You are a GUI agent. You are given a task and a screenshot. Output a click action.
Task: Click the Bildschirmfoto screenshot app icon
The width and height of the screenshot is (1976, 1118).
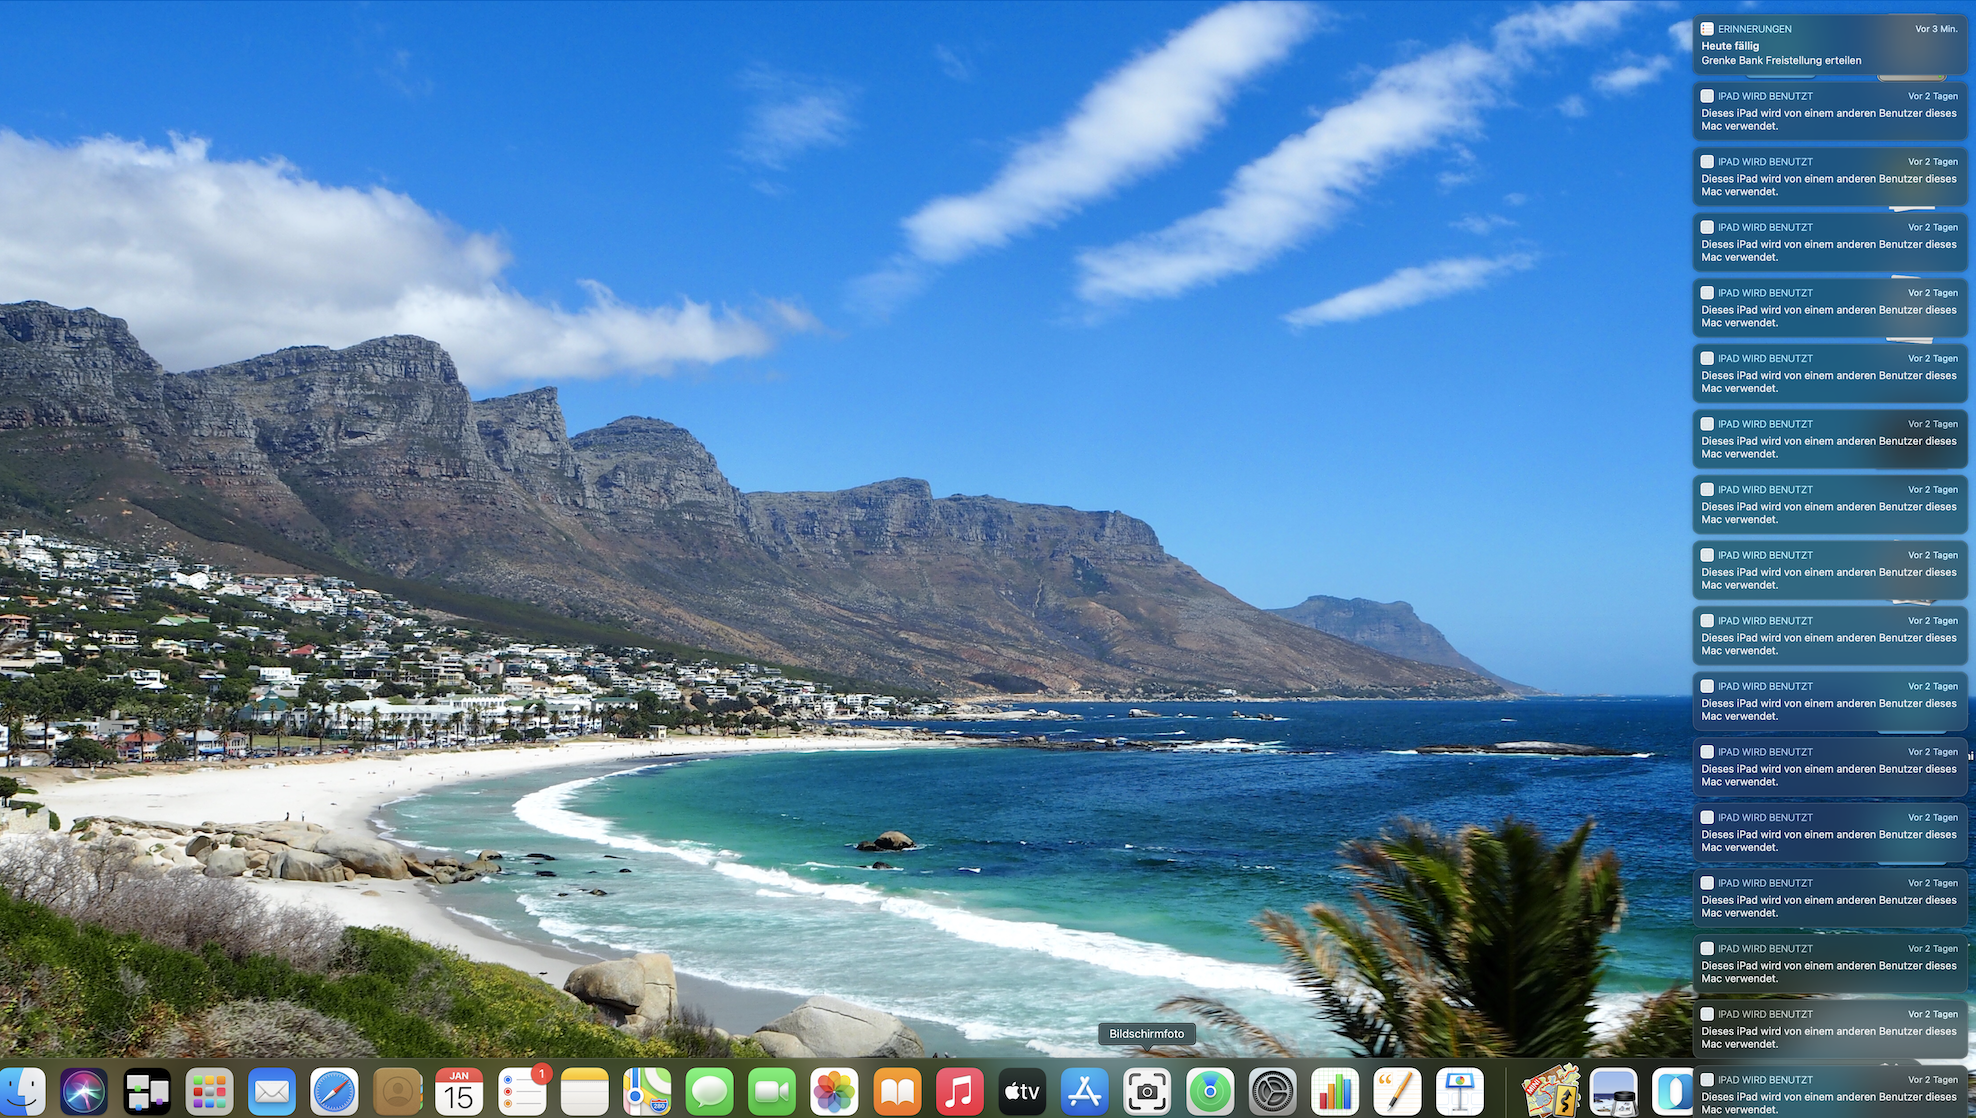1147,1091
